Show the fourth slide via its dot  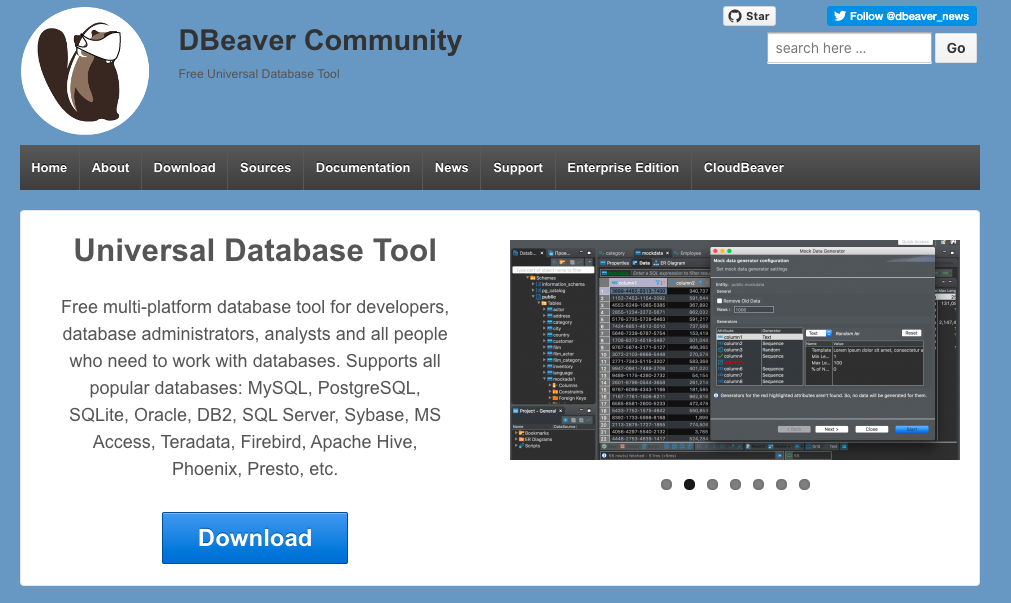pos(736,484)
